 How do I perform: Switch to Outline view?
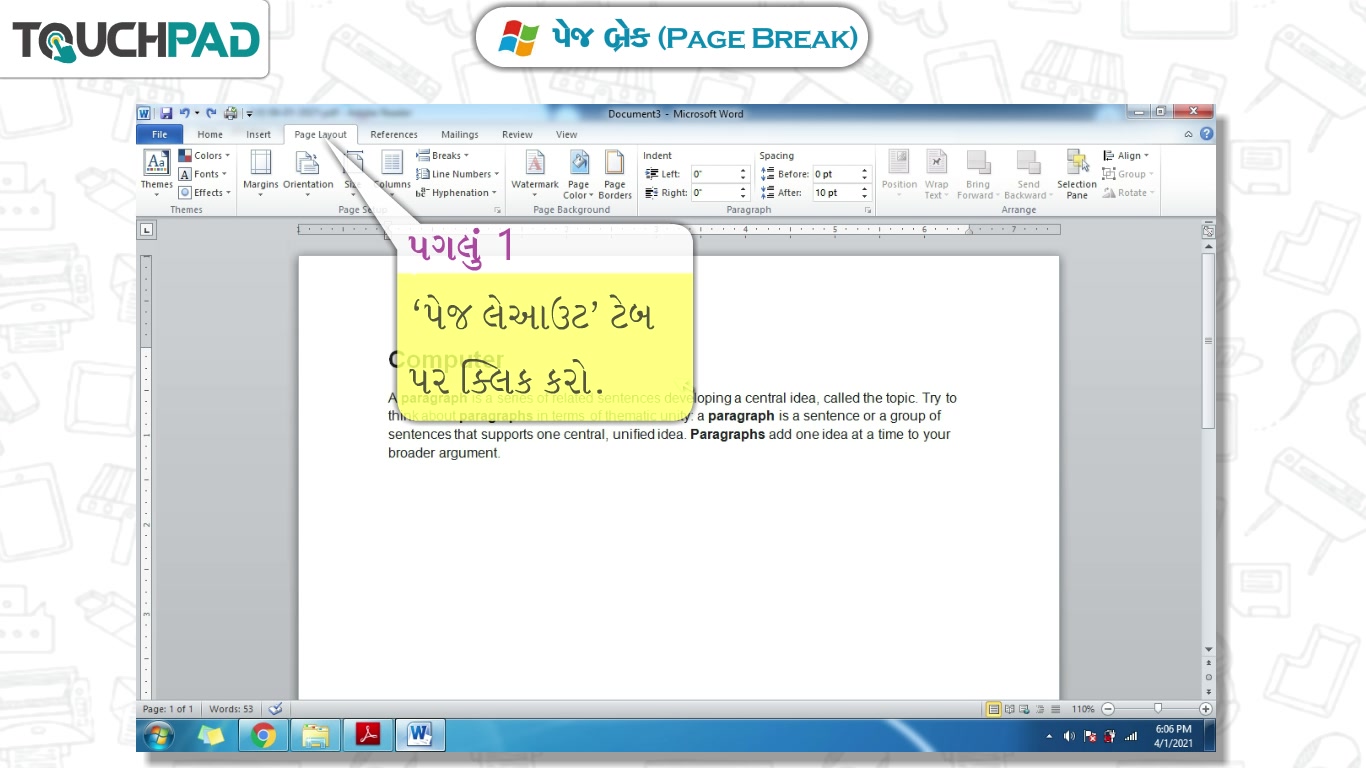(1040, 709)
